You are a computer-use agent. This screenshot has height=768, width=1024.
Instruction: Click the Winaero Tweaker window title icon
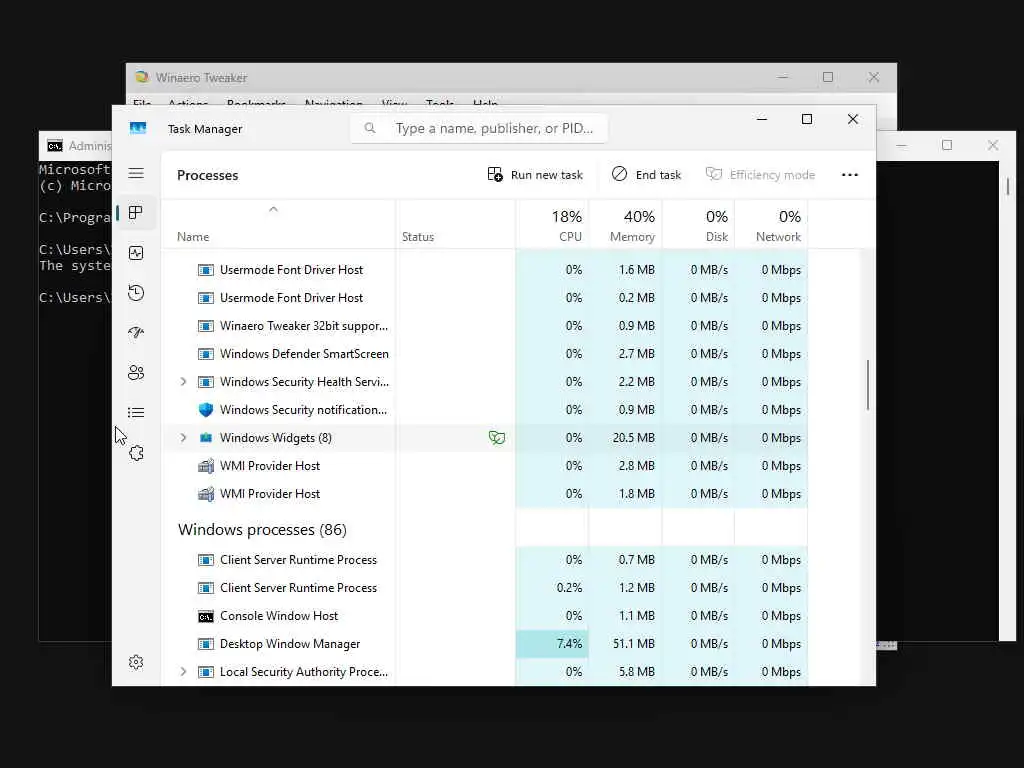click(x=142, y=77)
